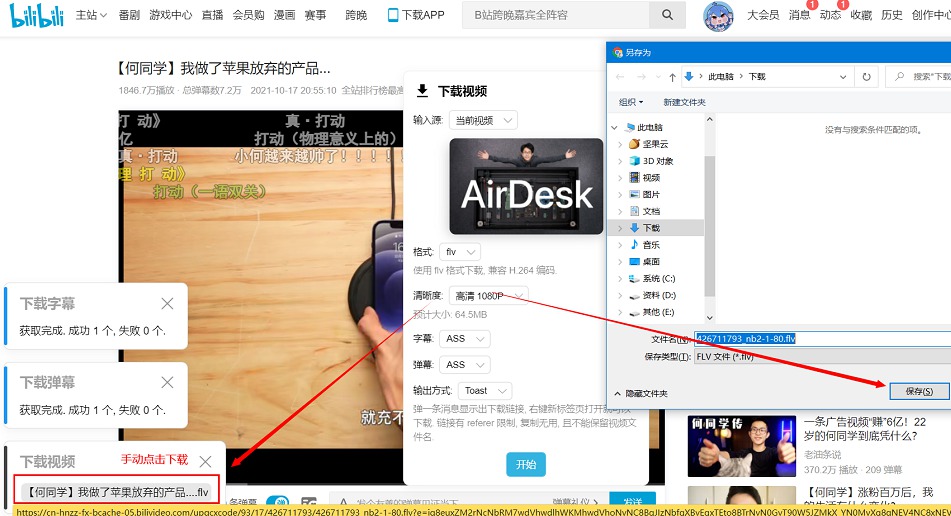Click the 保存(S) button
Viewport: 951px width, 516px height.
tap(919, 391)
